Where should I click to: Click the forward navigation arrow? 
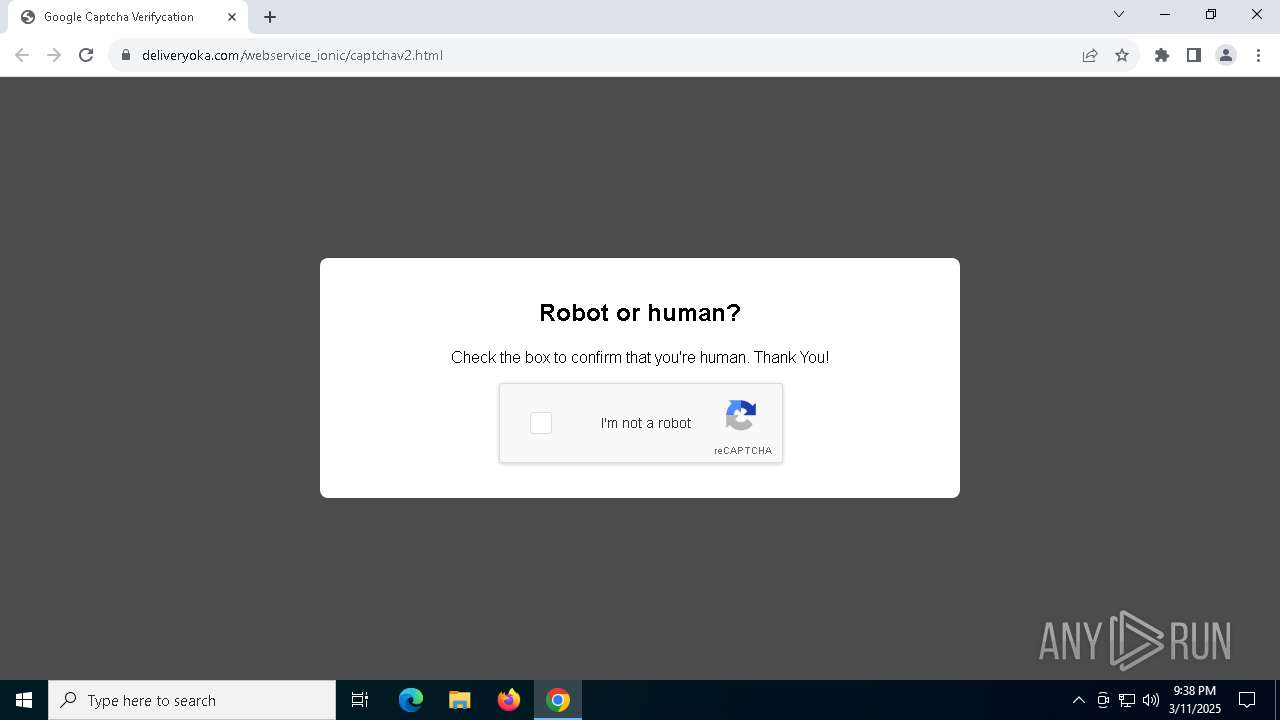coord(54,55)
